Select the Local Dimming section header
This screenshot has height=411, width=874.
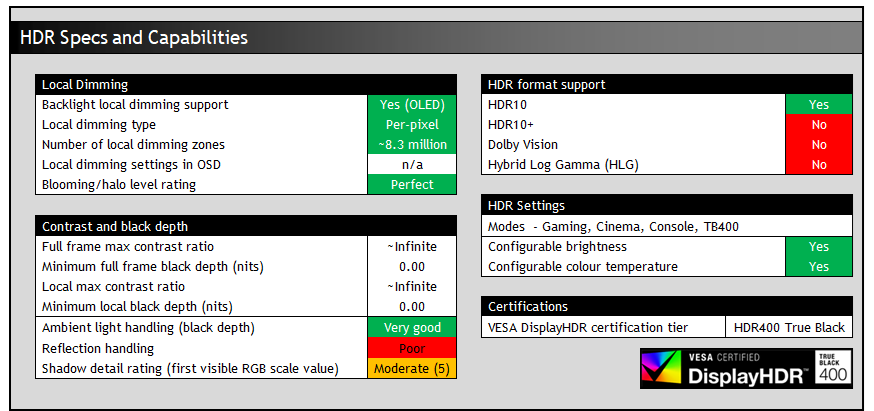pos(245,85)
